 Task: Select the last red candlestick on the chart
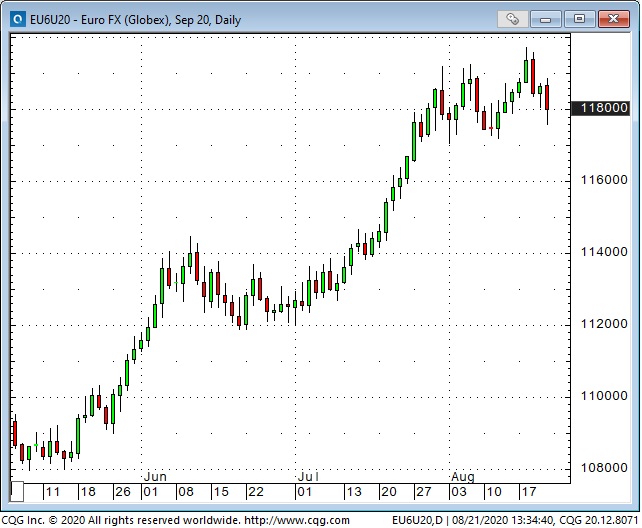pyautogui.click(x=547, y=97)
